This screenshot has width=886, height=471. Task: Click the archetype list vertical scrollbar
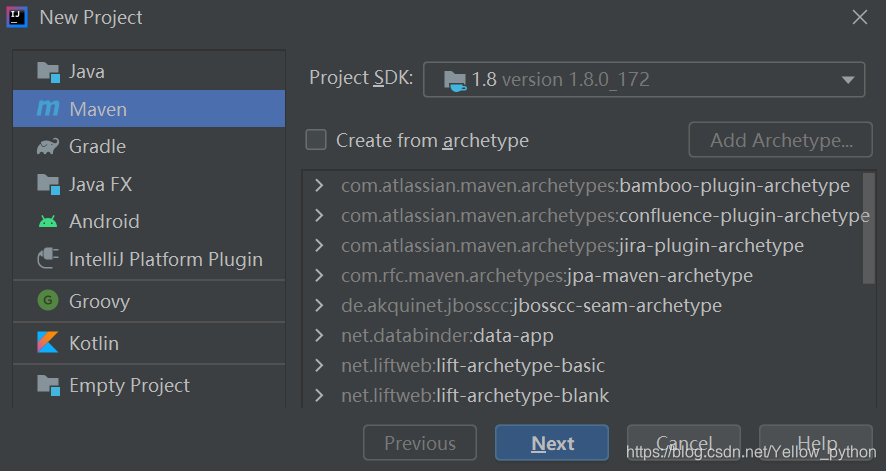click(868, 229)
